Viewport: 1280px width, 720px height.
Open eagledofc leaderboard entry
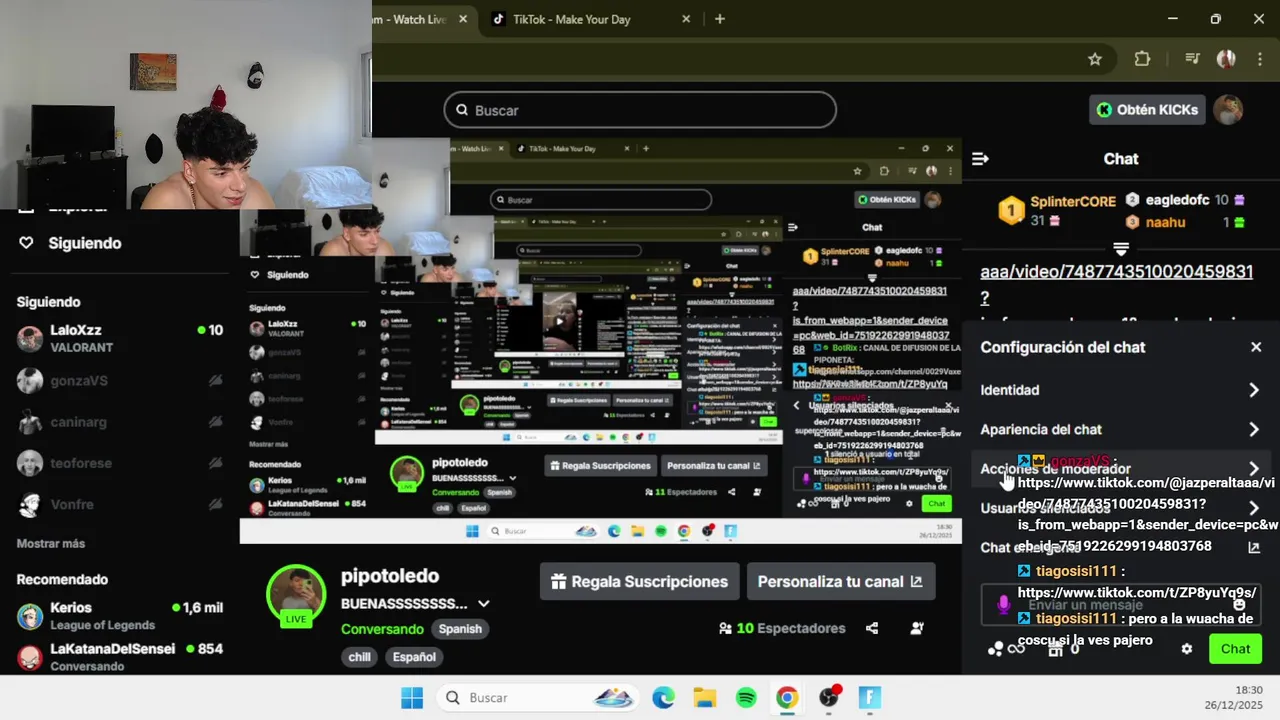click(x=1185, y=200)
